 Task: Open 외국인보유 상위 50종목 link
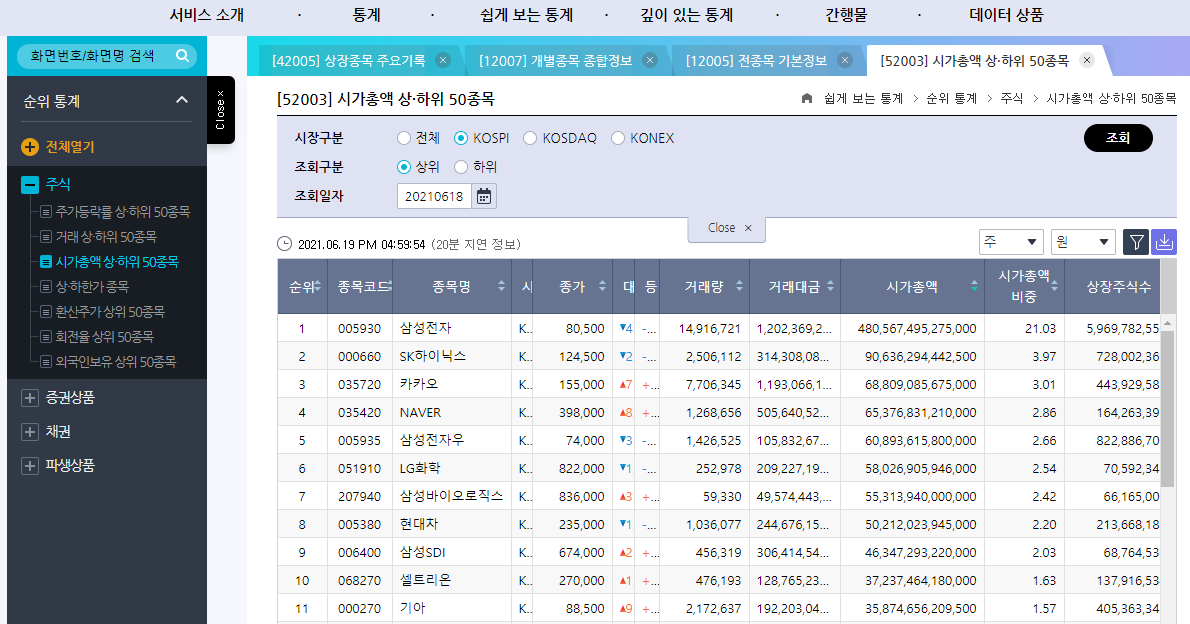(116, 362)
